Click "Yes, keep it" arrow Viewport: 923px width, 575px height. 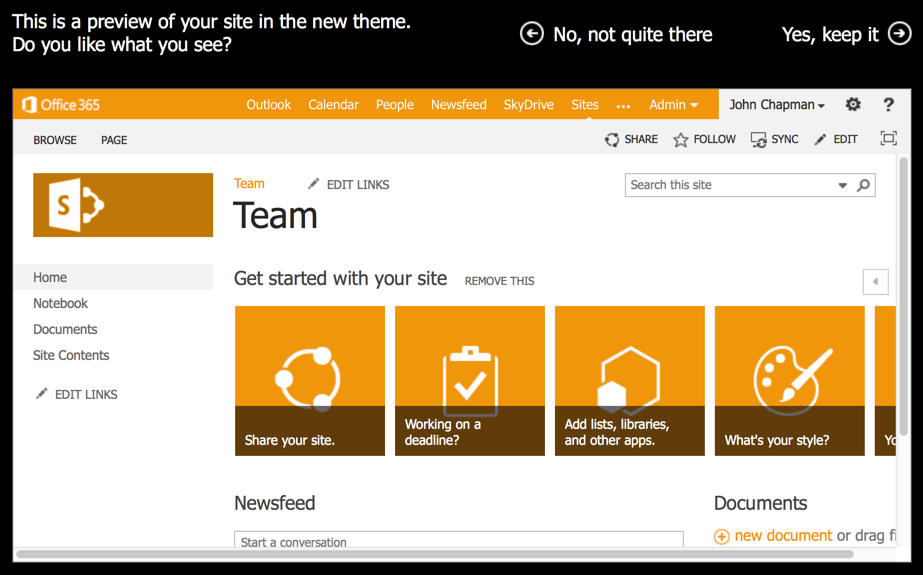(899, 34)
